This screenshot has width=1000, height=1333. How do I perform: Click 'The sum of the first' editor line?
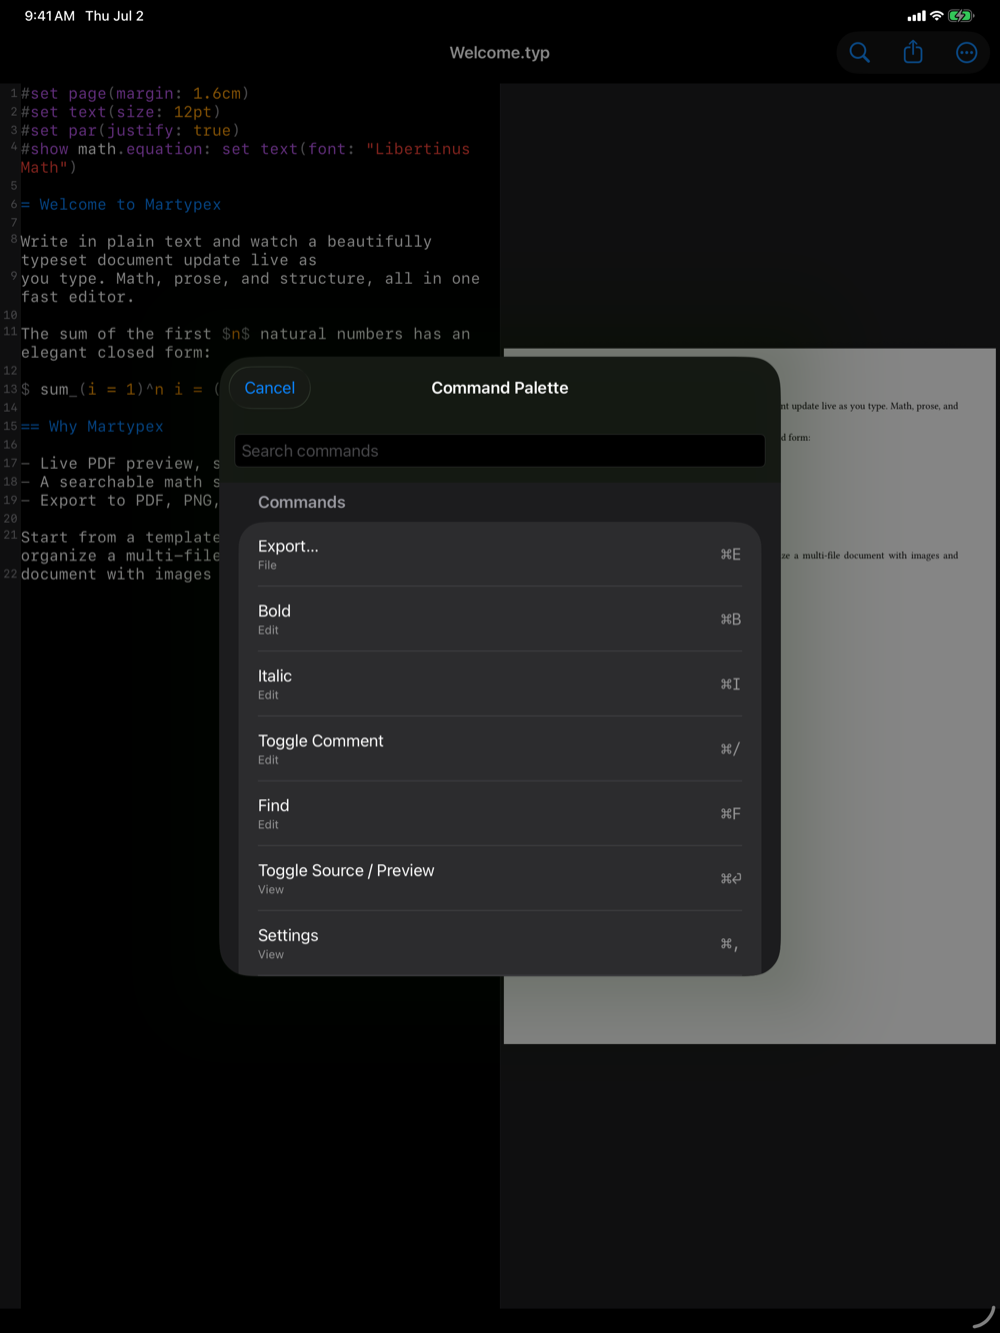pyautogui.click(x=245, y=343)
